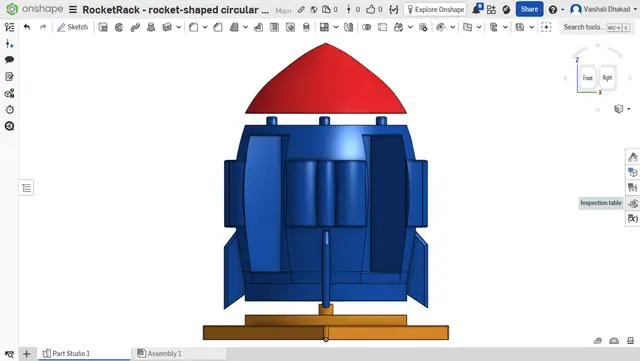Image resolution: width=640 pixels, height=361 pixels.
Task: Open the Help menu
Action: 556,9
